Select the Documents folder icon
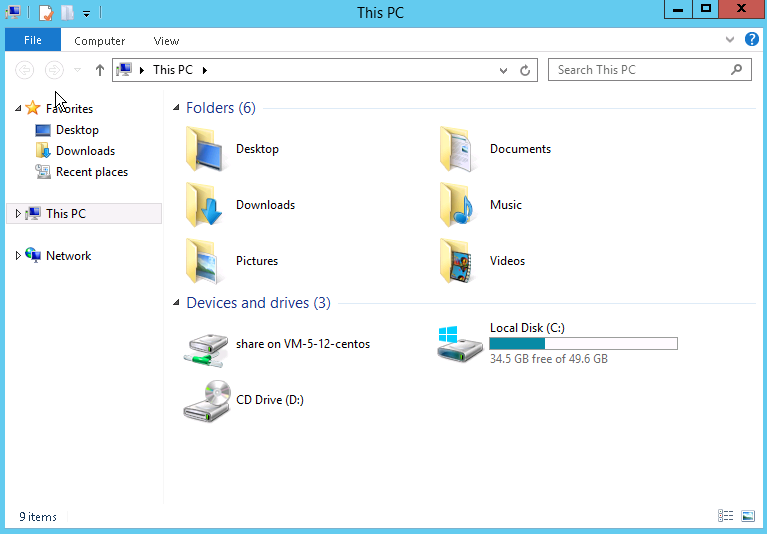 pyautogui.click(x=458, y=149)
